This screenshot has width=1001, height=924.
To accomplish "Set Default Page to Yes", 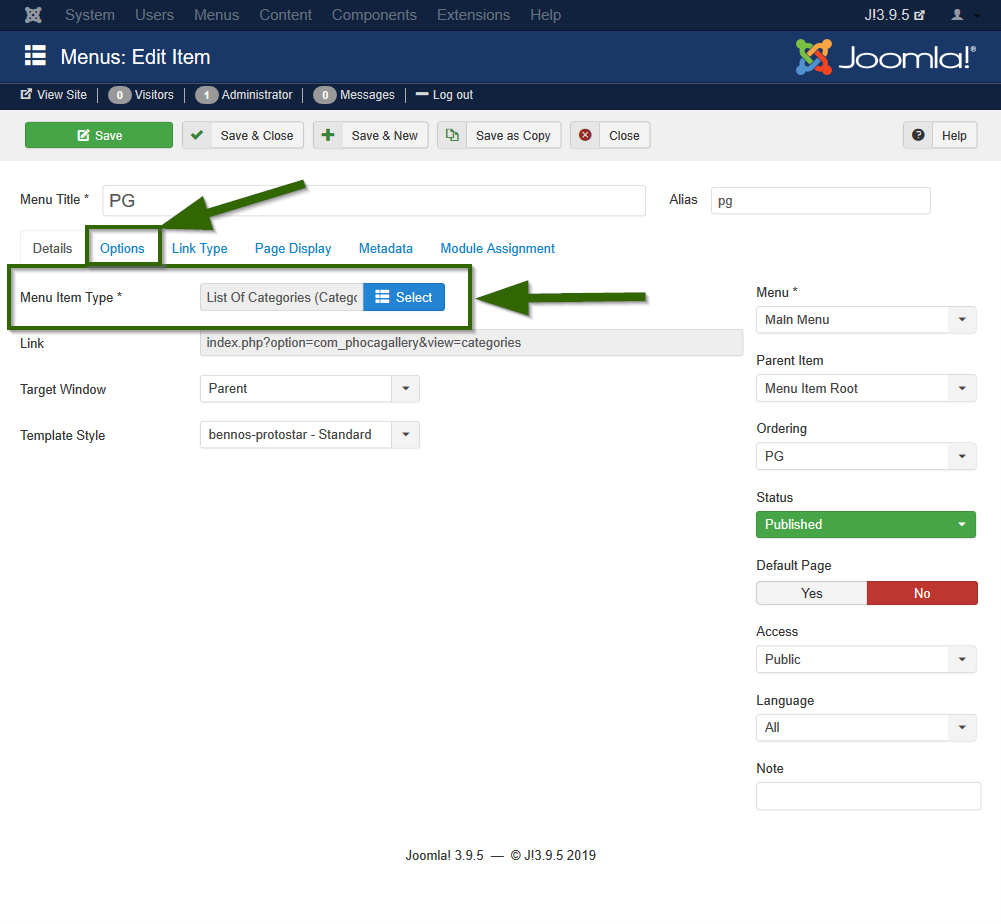I will coord(811,593).
